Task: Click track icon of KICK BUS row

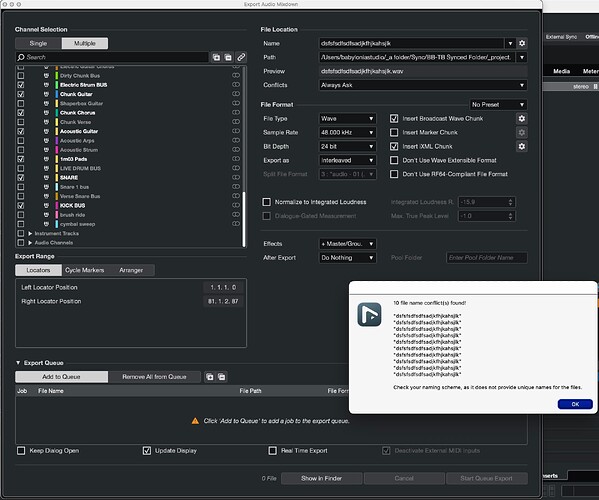Action: [46, 206]
